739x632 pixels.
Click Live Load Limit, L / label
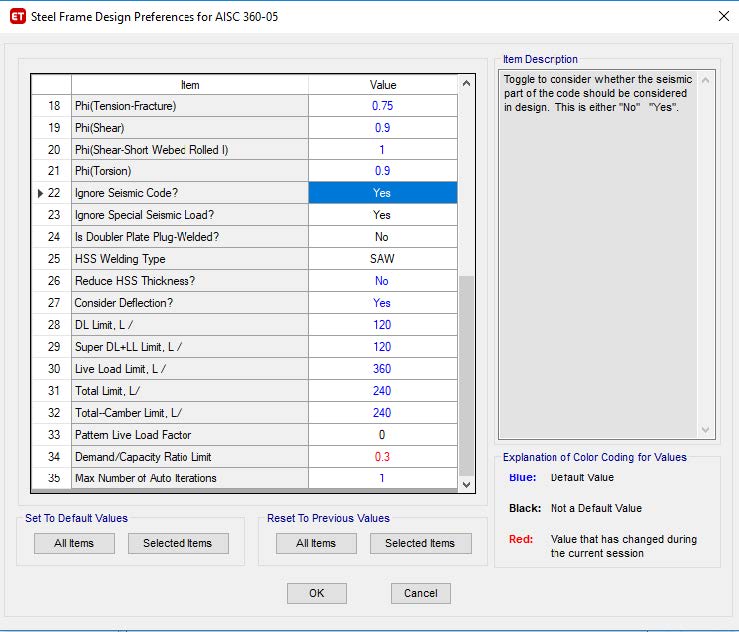click(120, 369)
